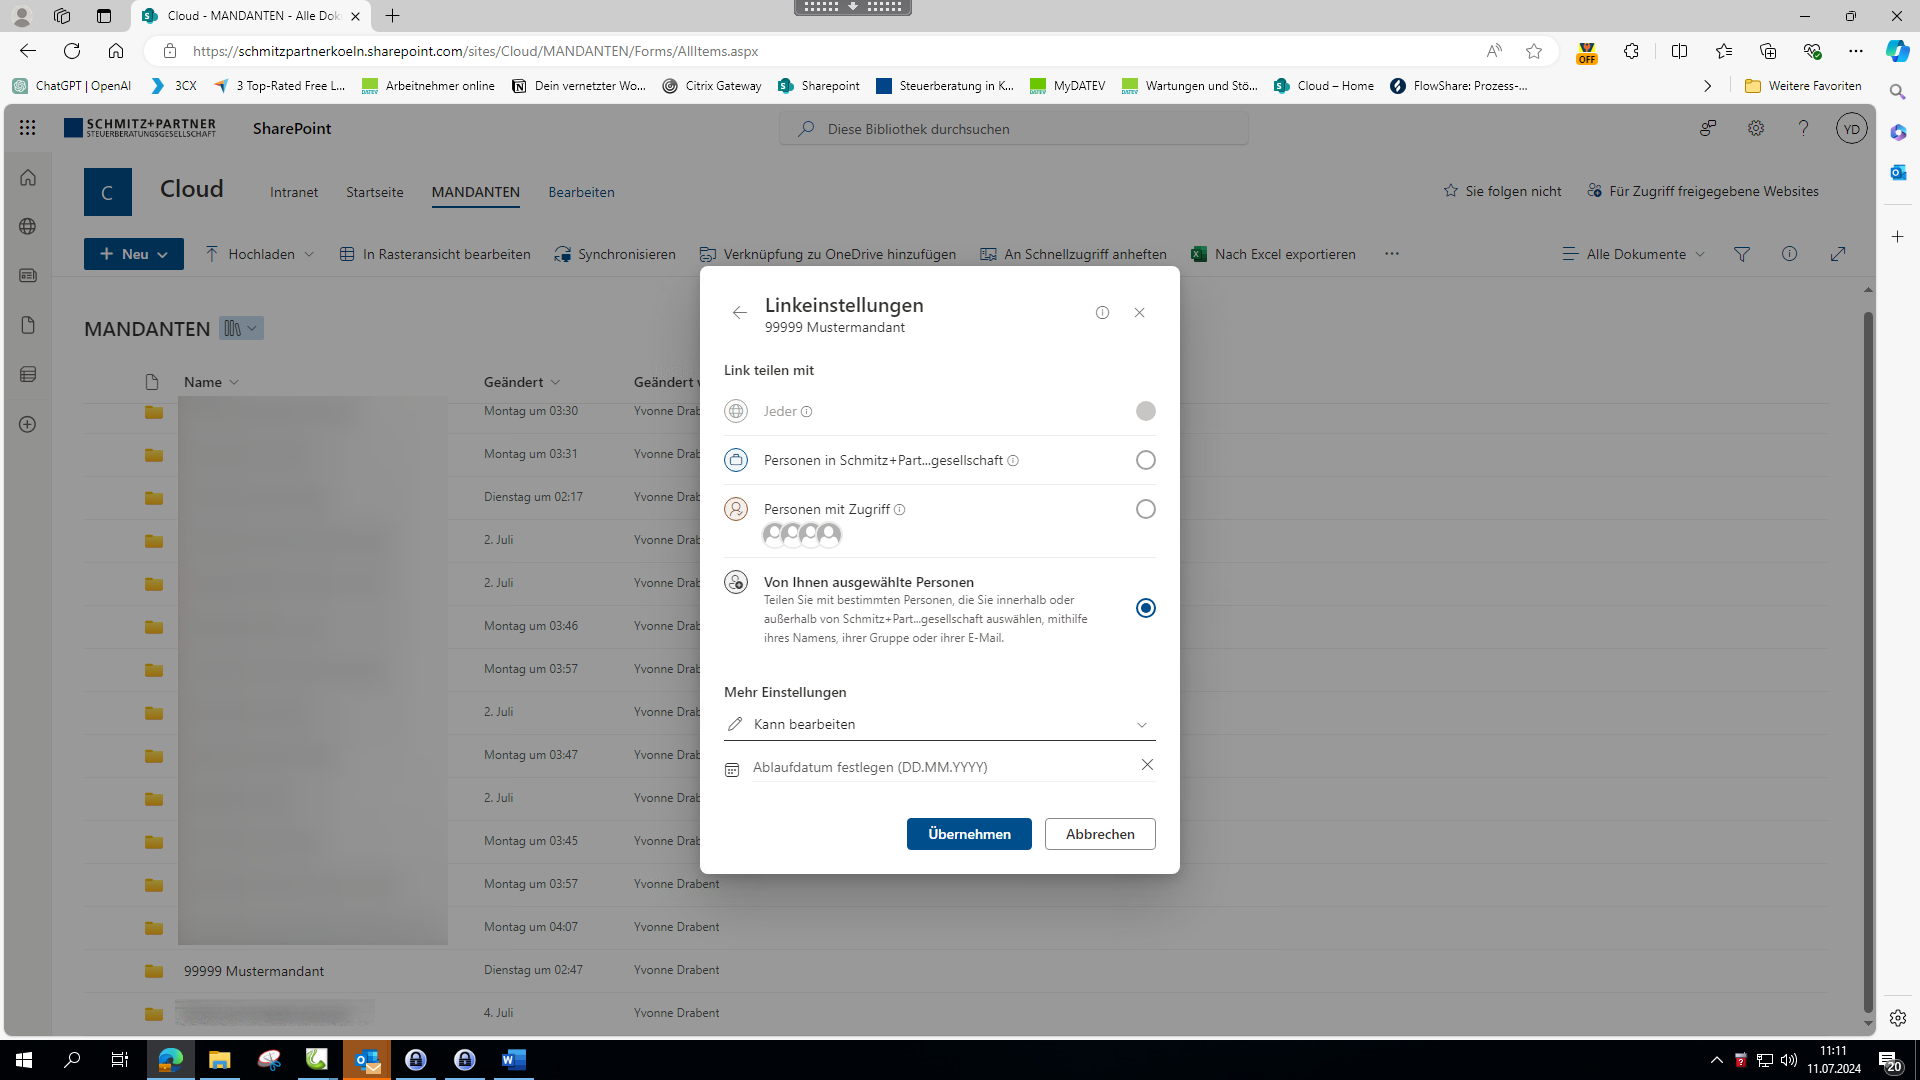Screen dimensions: 1920x1080
Task: Open Outlook from Windows taskbar
Action: point(367,1060)
